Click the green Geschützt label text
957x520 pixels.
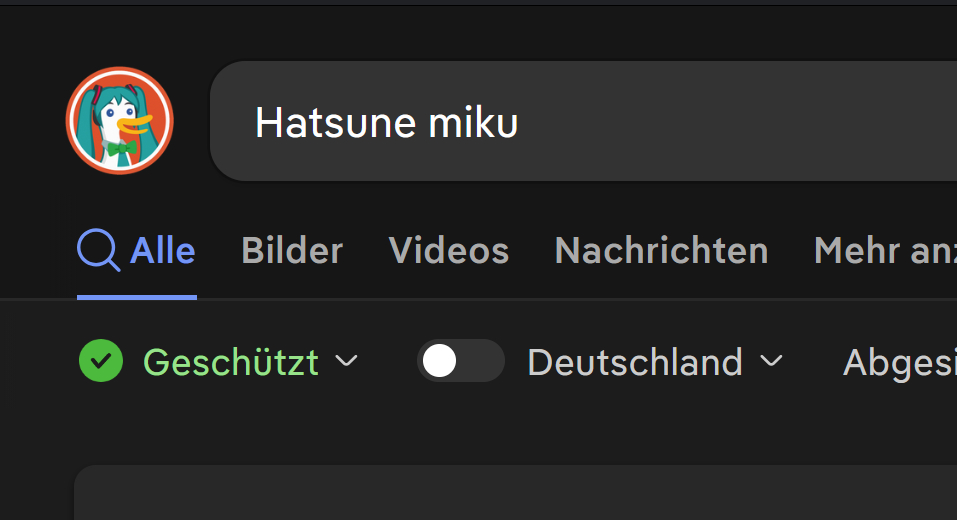tap(231, 361)
